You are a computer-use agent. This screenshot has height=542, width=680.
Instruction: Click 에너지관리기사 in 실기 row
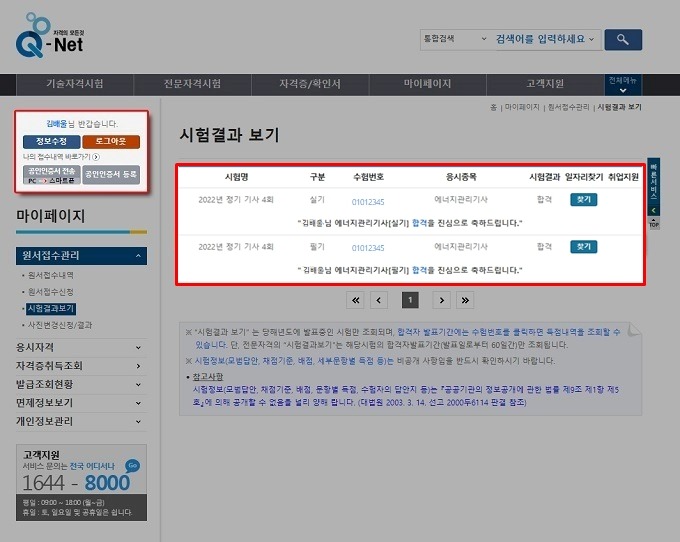(461, 199)
